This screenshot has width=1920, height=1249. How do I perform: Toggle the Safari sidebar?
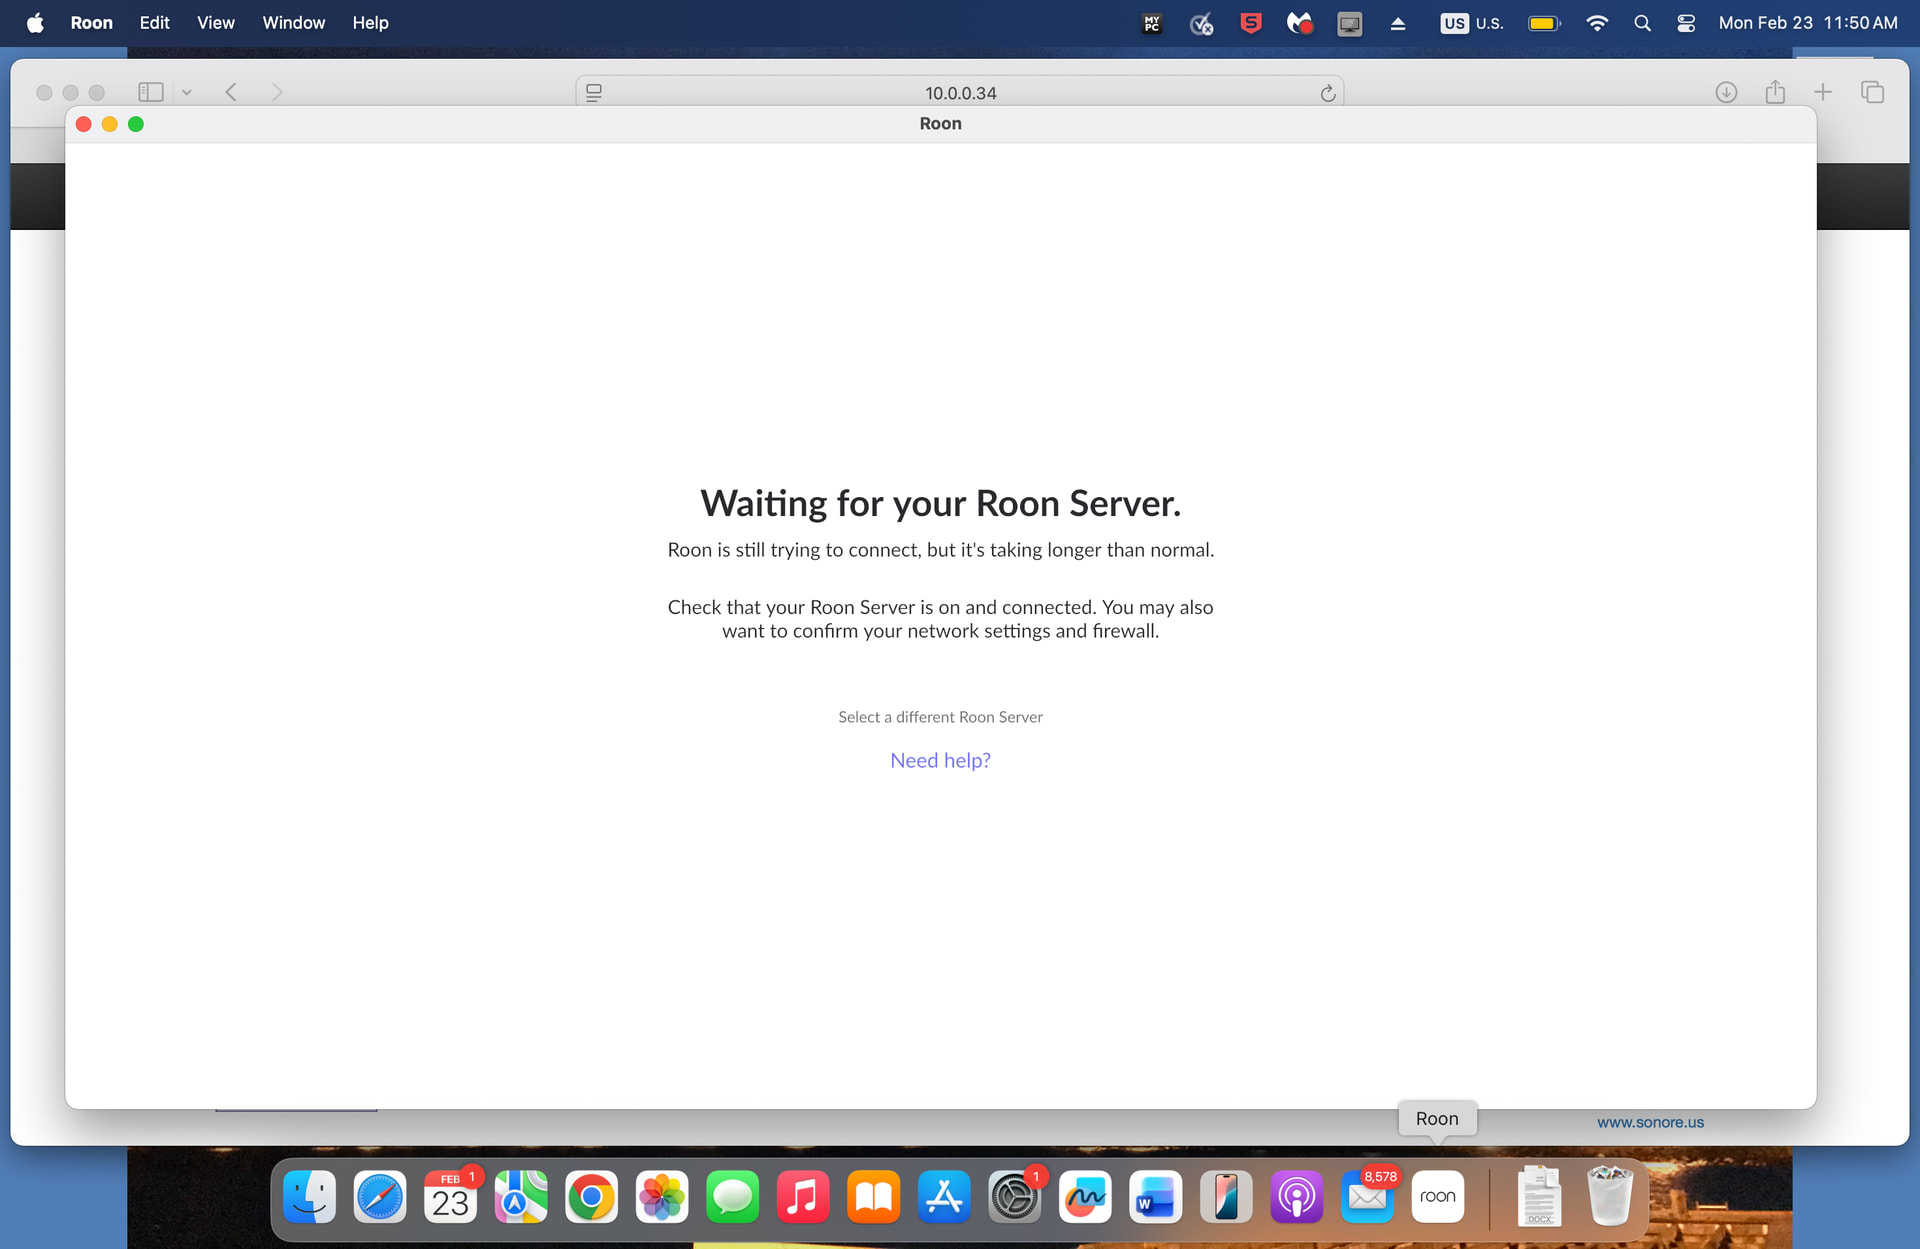pyautogui.click(x=150, y=92)
